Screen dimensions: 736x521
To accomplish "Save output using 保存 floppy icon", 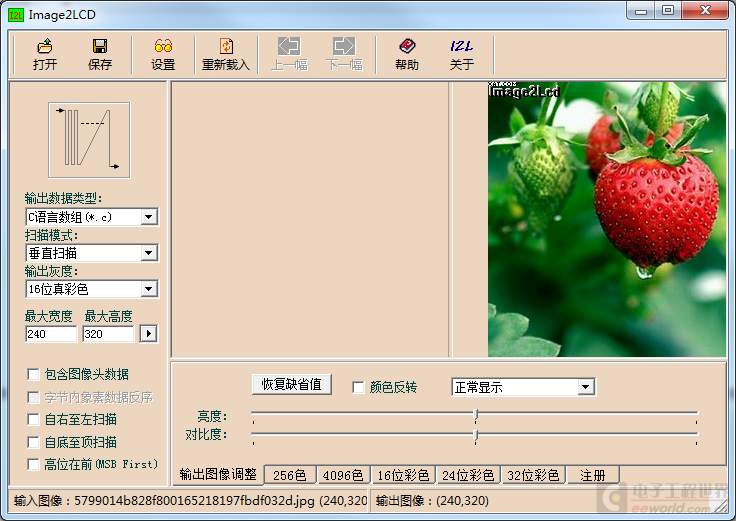I will [100, 54].
